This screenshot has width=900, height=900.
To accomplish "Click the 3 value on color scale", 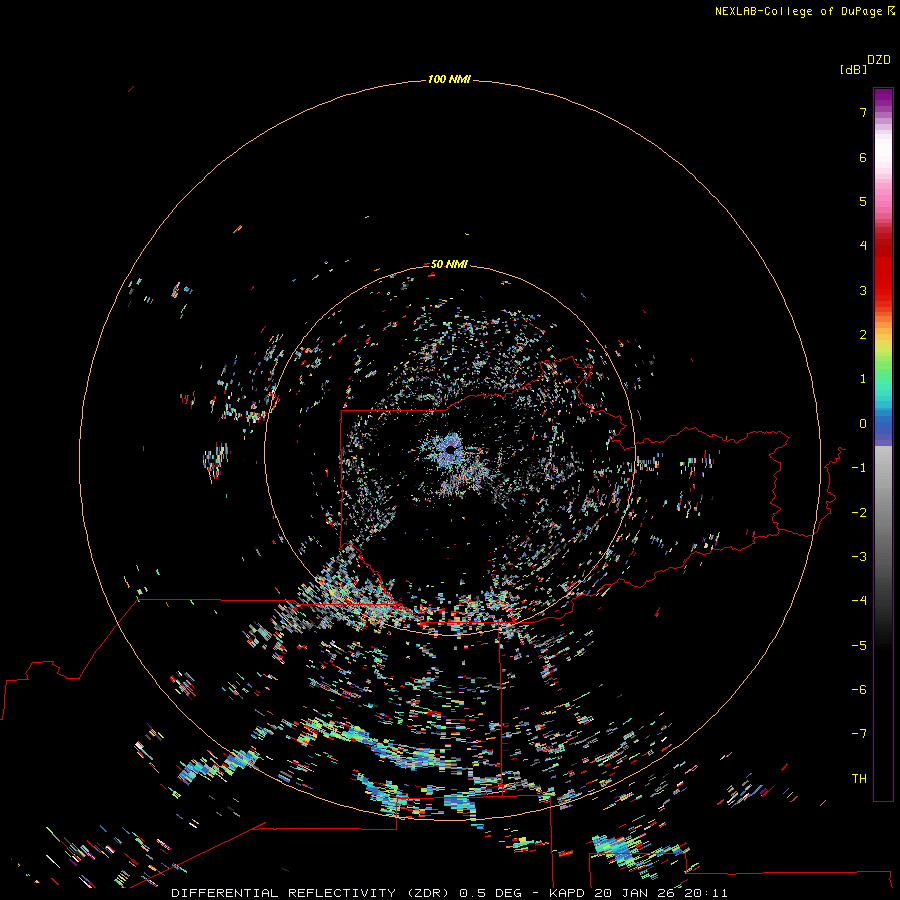I will tap(863, 290).
